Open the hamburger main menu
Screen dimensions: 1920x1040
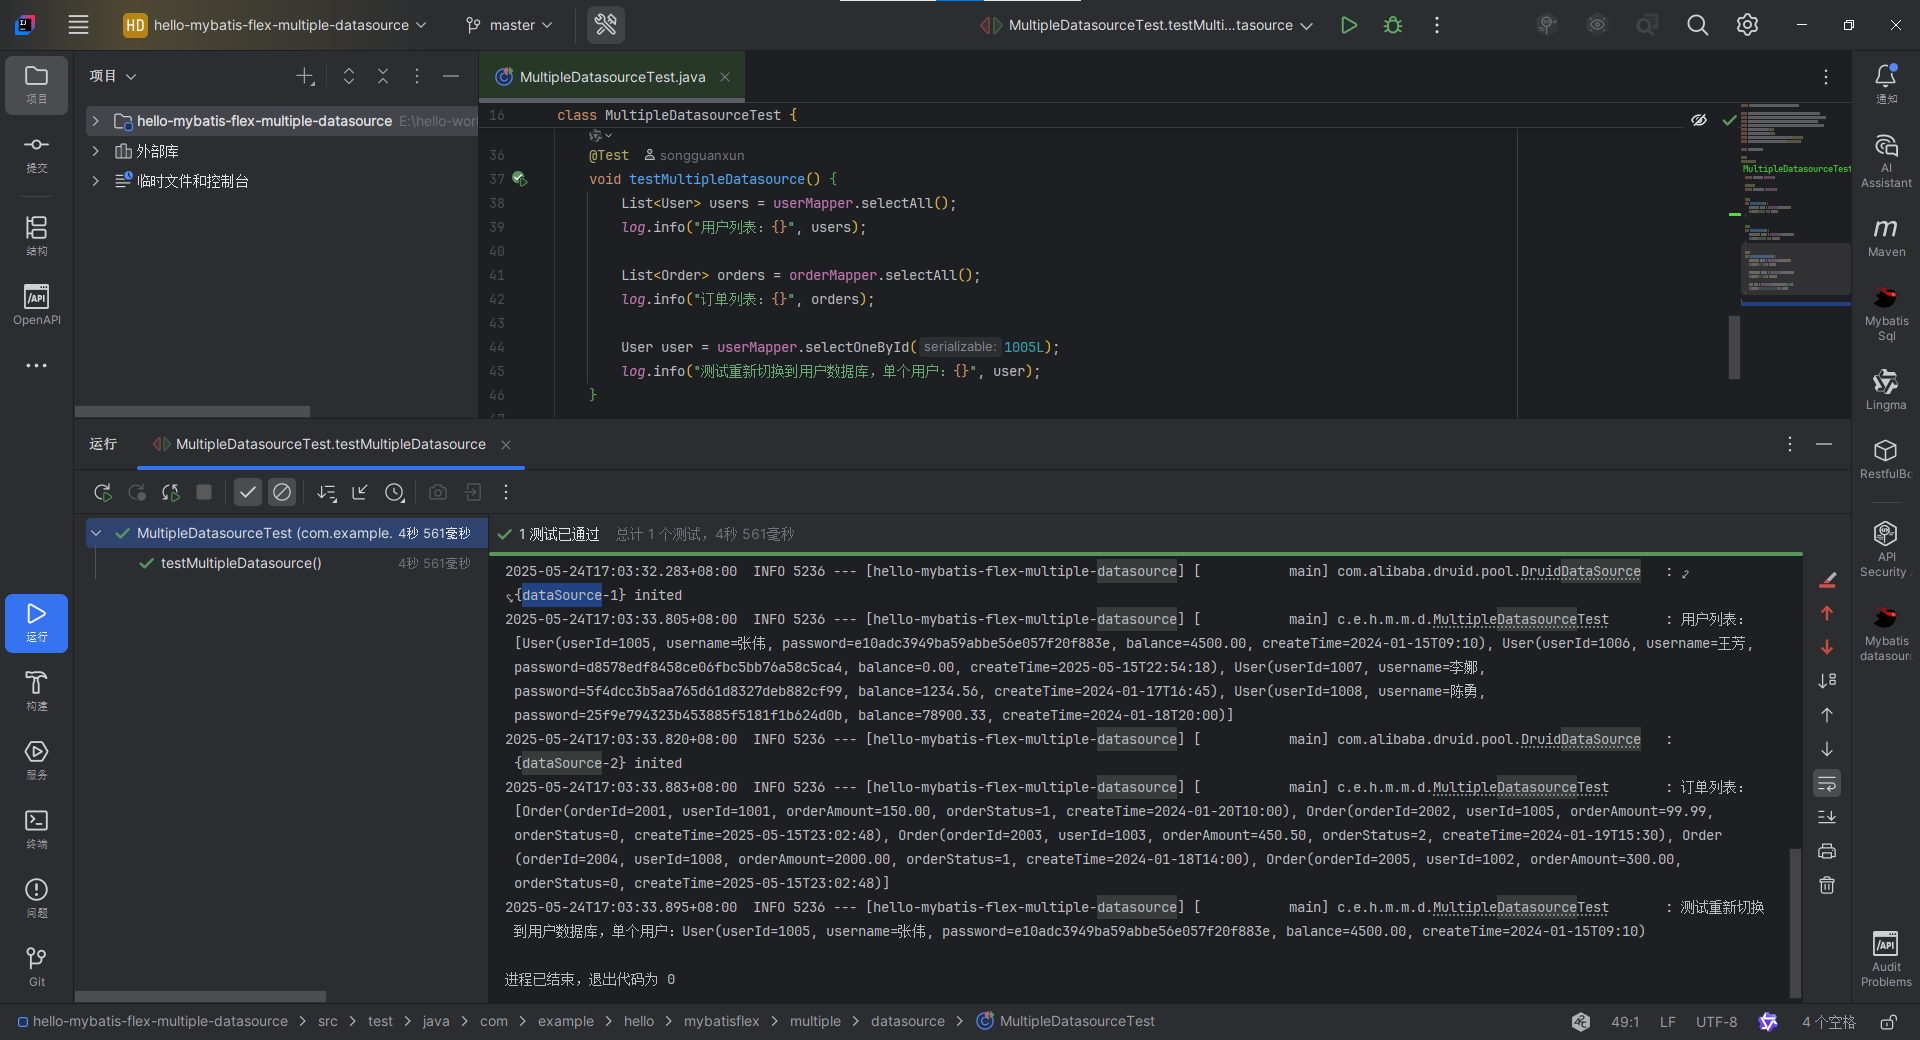(x=78, y=24)
